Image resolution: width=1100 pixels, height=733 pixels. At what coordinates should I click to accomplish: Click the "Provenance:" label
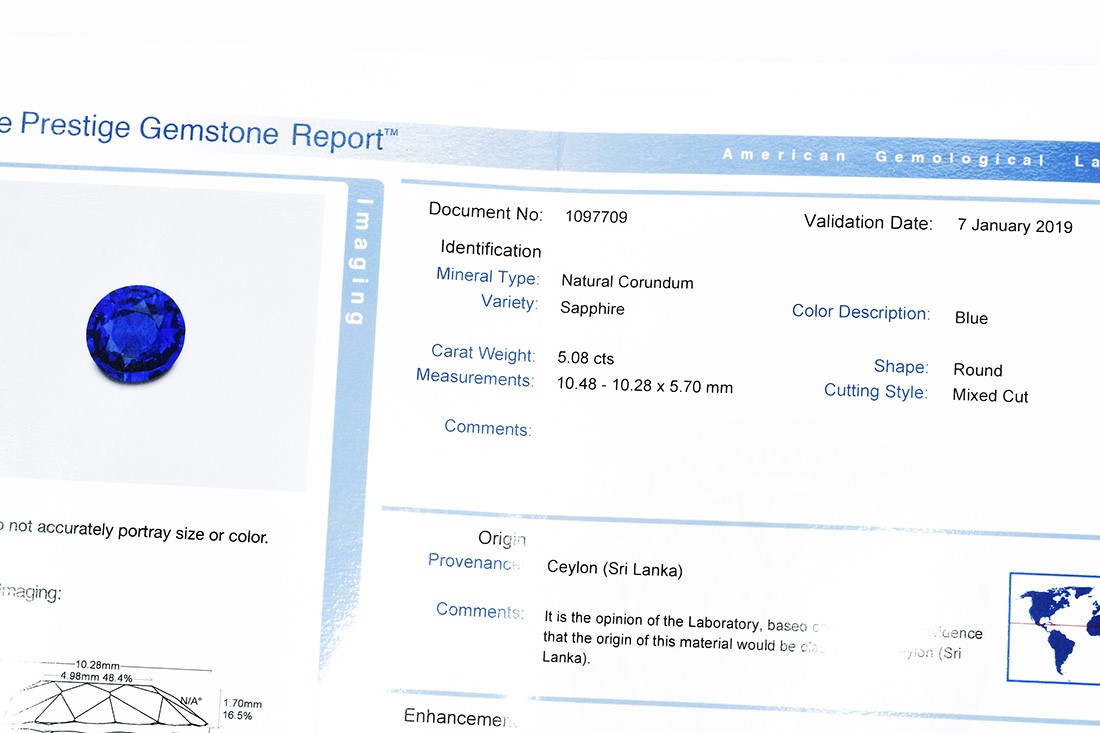coord(474,562)
